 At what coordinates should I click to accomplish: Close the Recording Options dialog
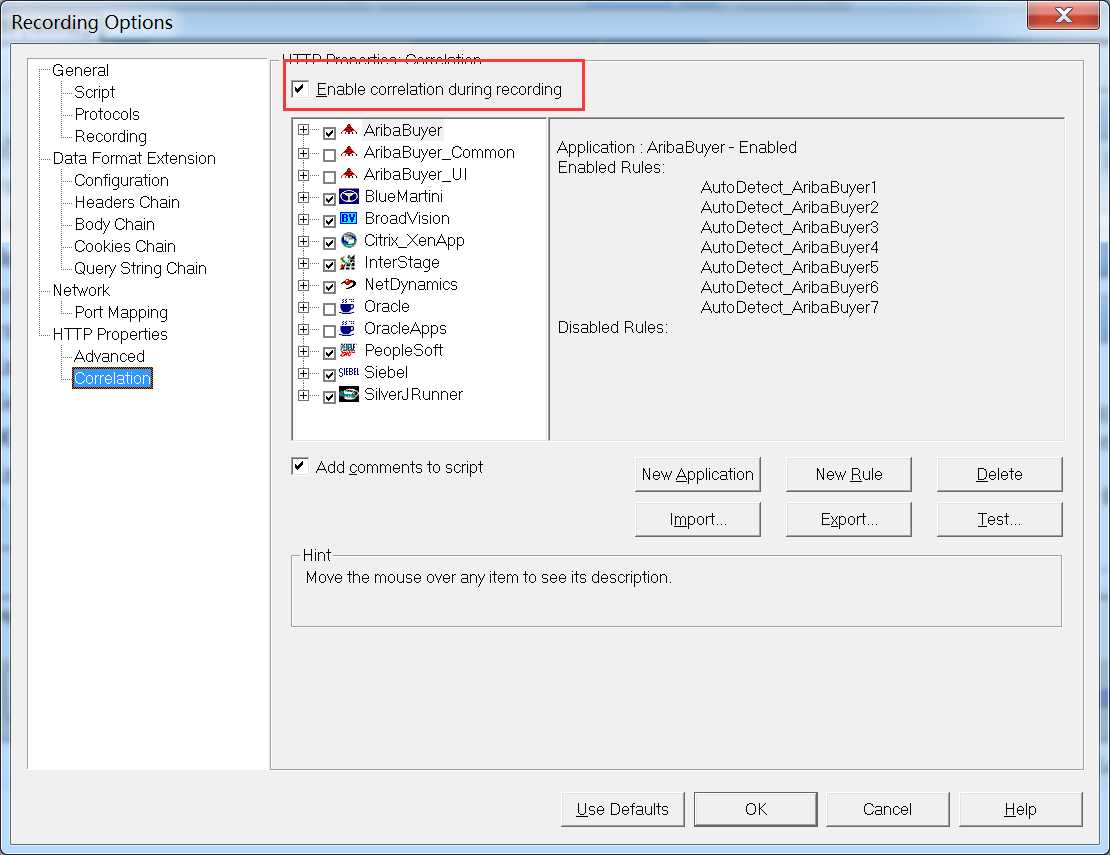[1063, 15]
